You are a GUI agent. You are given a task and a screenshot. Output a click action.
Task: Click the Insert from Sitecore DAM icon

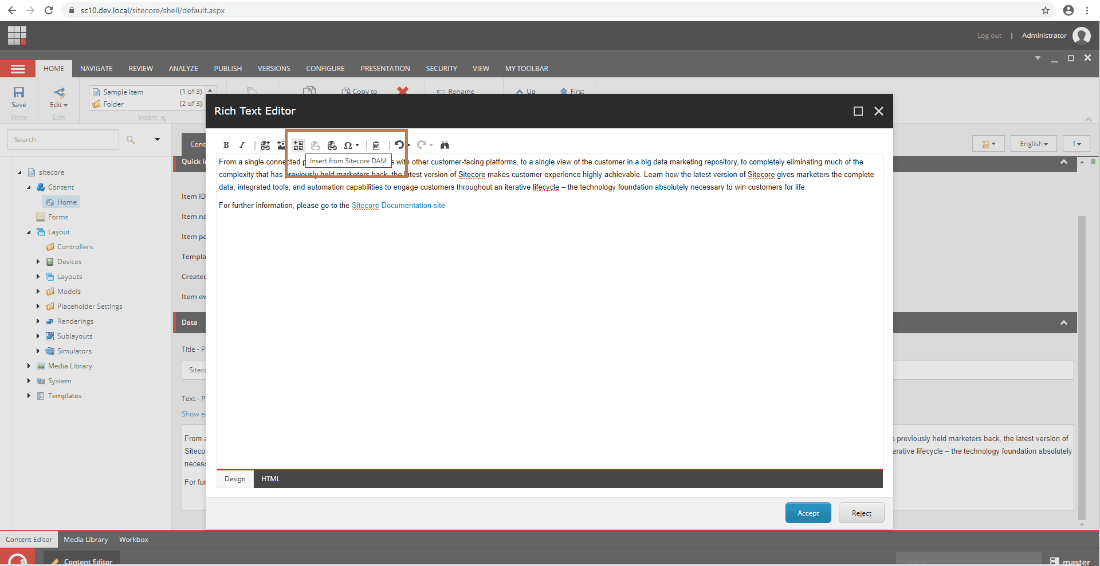click(x=298, y=145)
